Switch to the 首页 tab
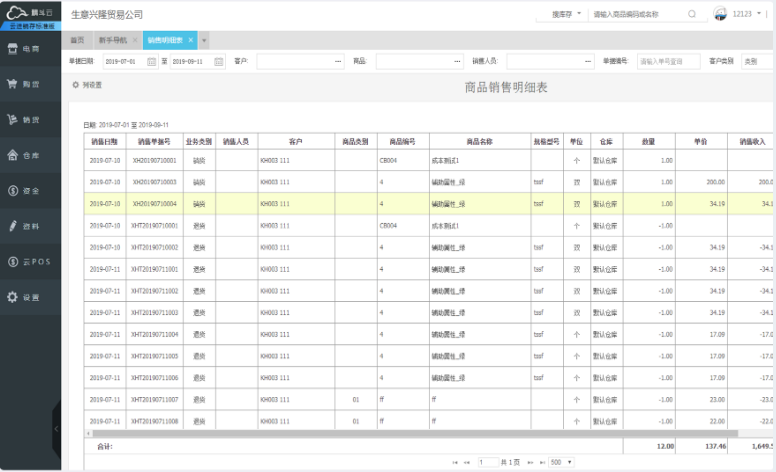The image size is (776, 472). 77,40
